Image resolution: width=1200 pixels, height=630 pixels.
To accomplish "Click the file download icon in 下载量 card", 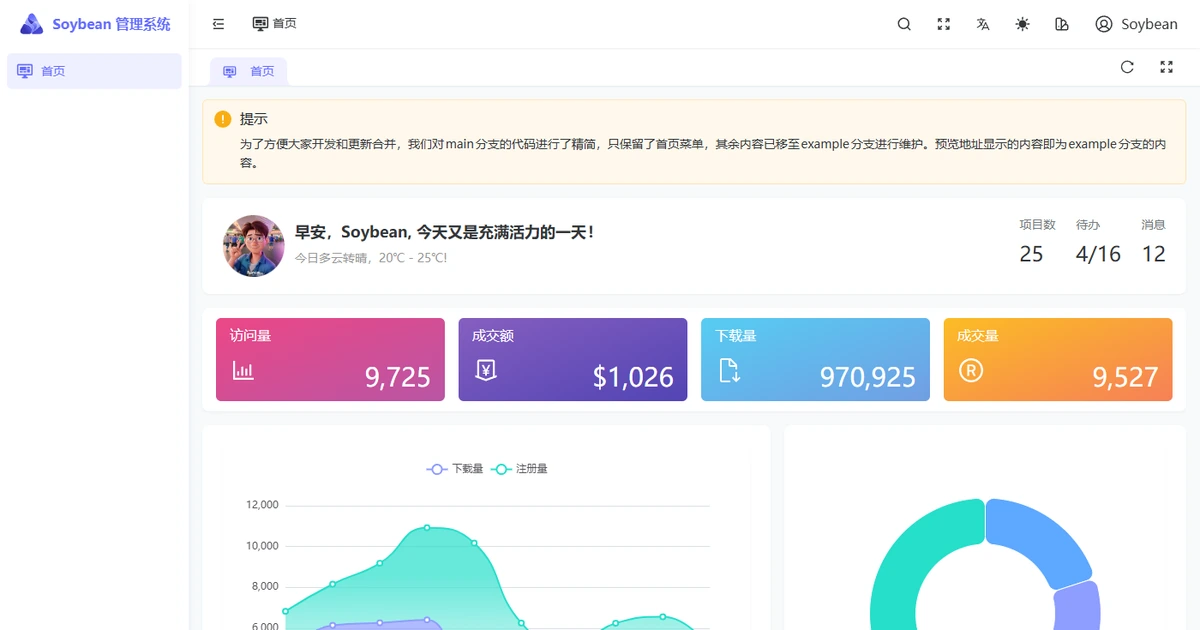I will (x=729, y=370).
